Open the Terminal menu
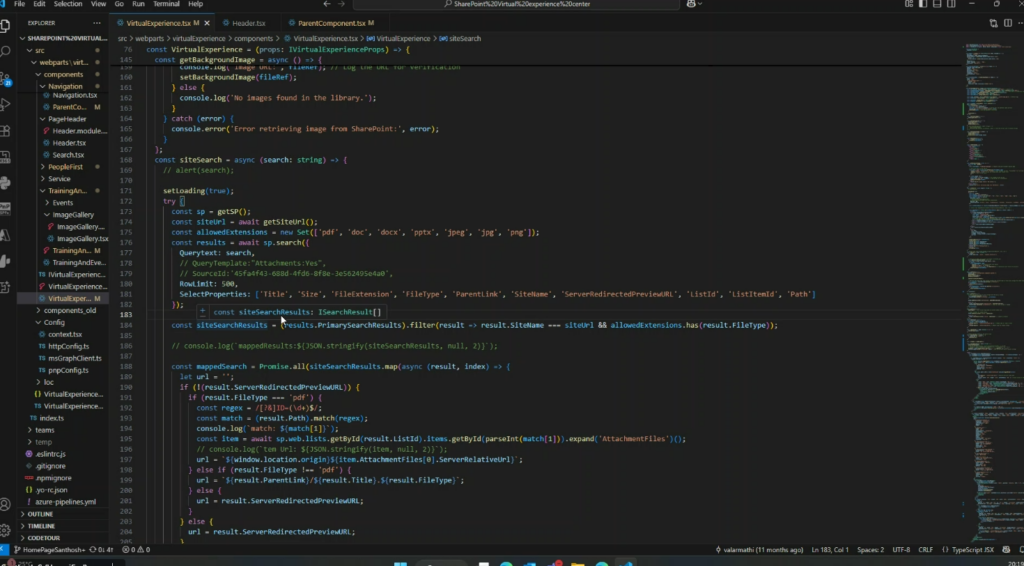 coord(166,4)
